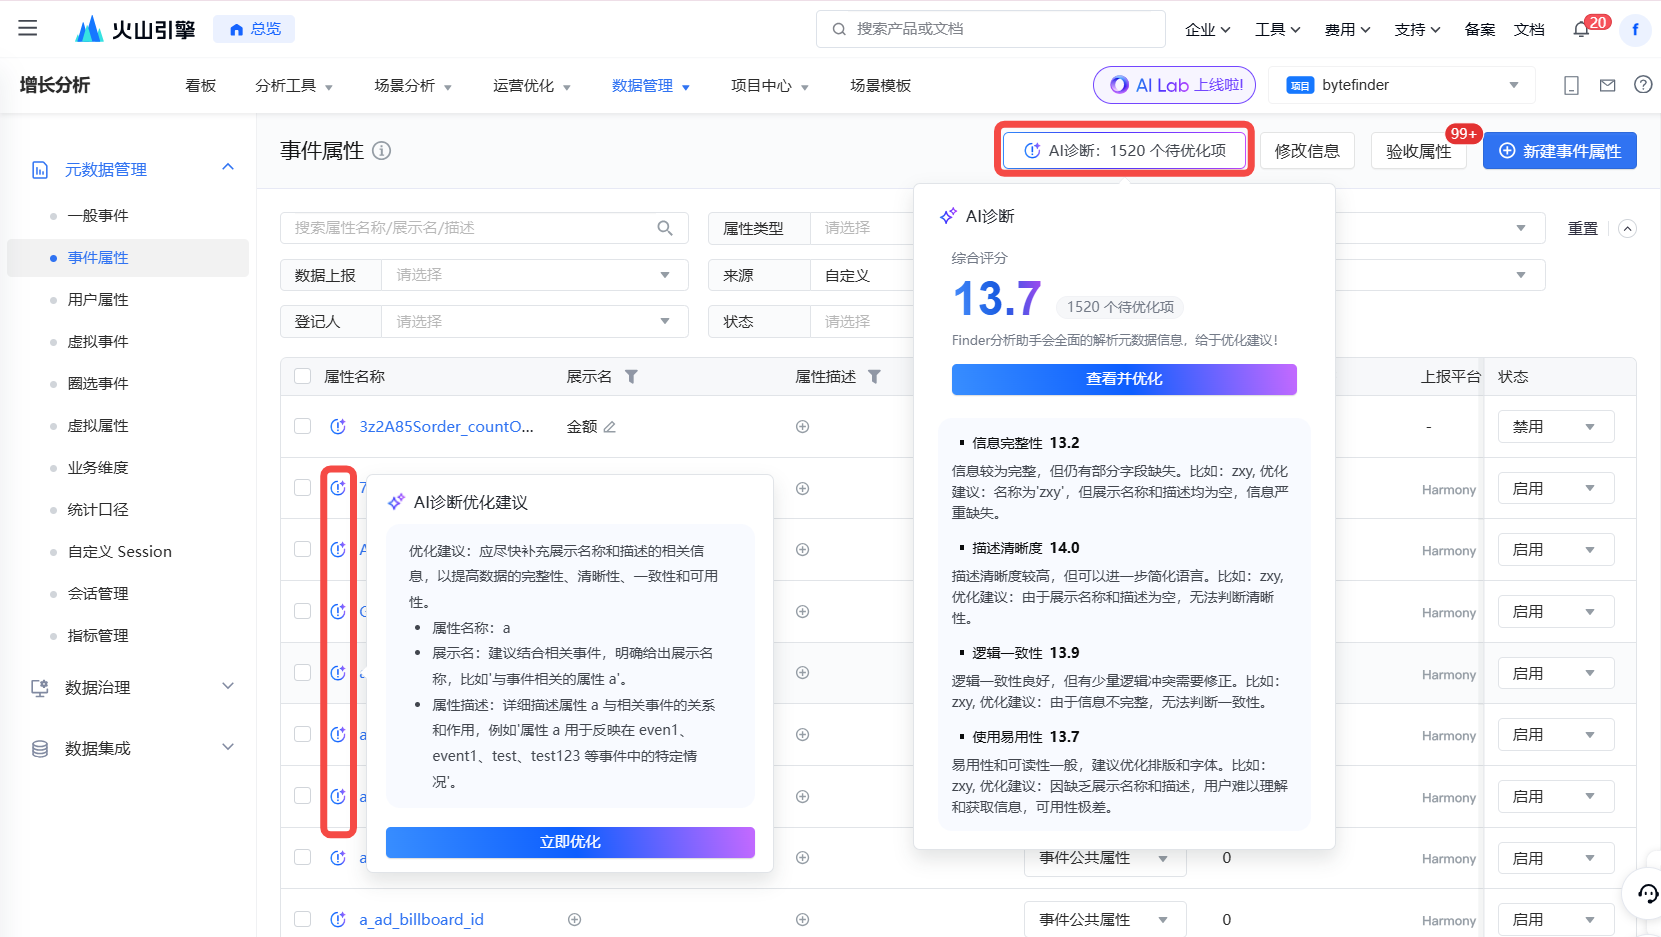Open the notification bell icon

tap(1581, 29)
